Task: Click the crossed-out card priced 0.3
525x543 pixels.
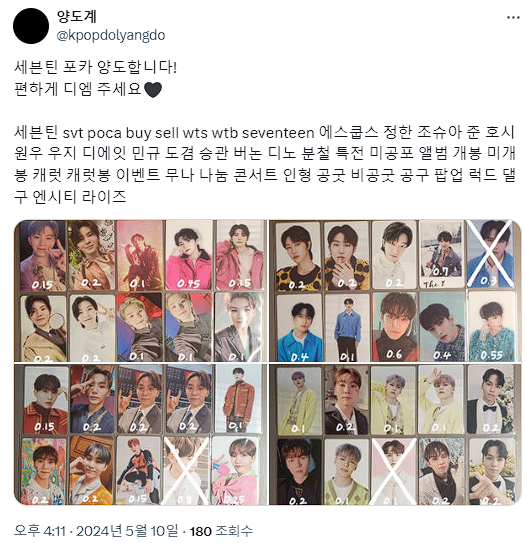Action: point(490,255)
